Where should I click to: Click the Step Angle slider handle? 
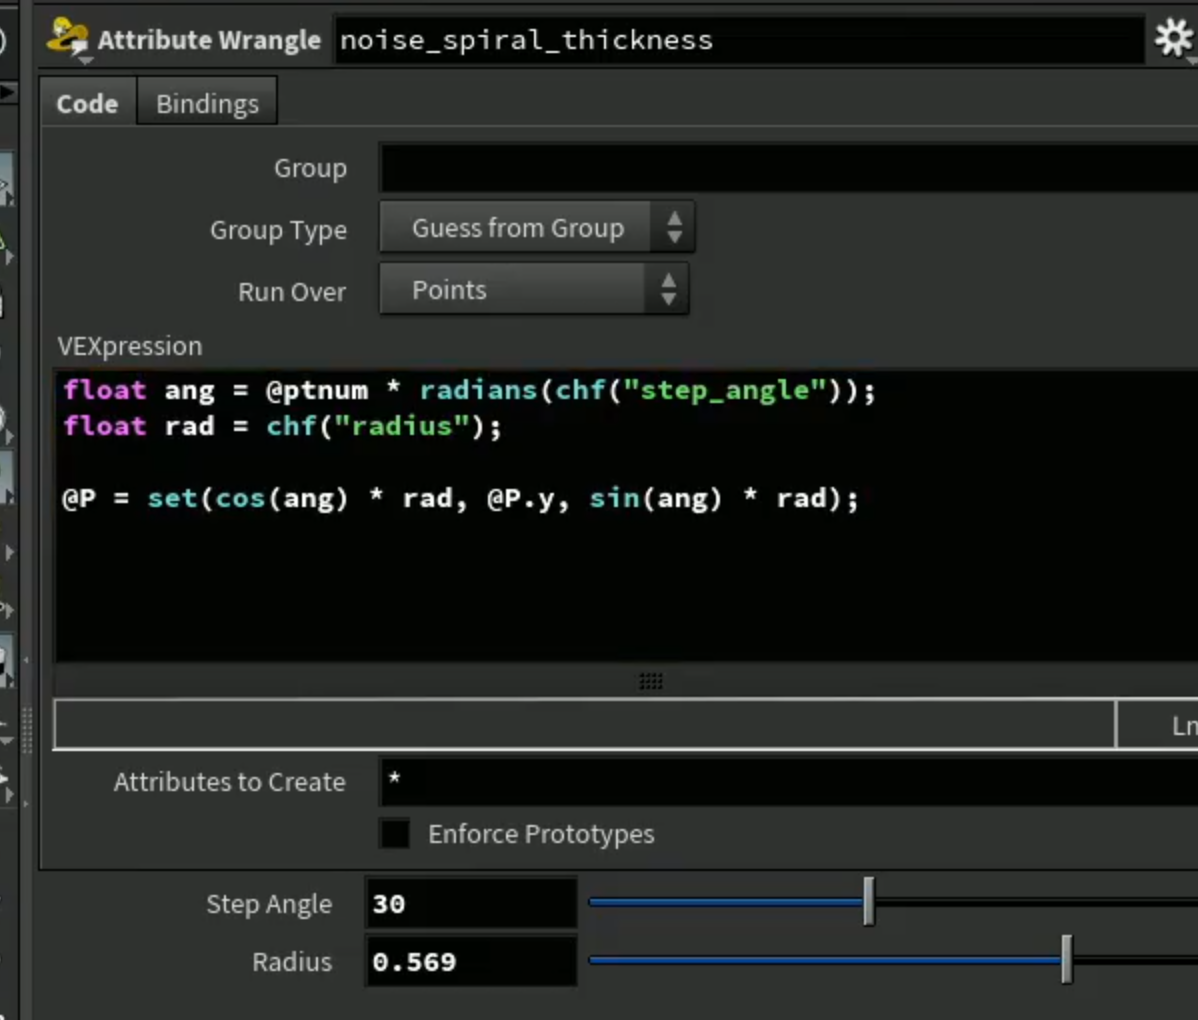(869, 902)
